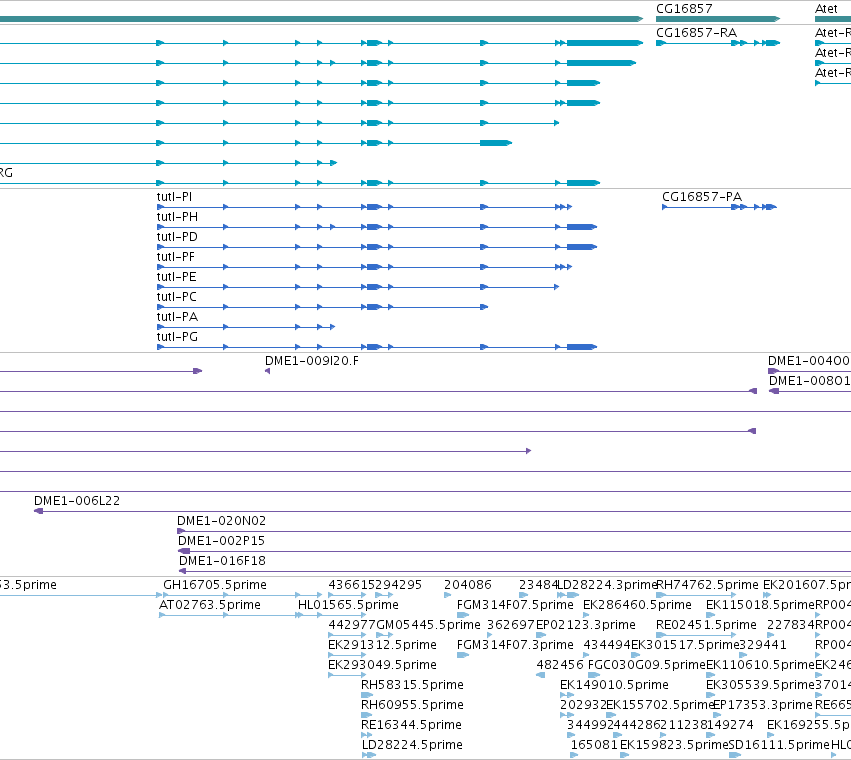Click the EK293049.5prime EST label
Image resolution: width=851 pixels, height=760 pixels.
click(x=382, y=664)
